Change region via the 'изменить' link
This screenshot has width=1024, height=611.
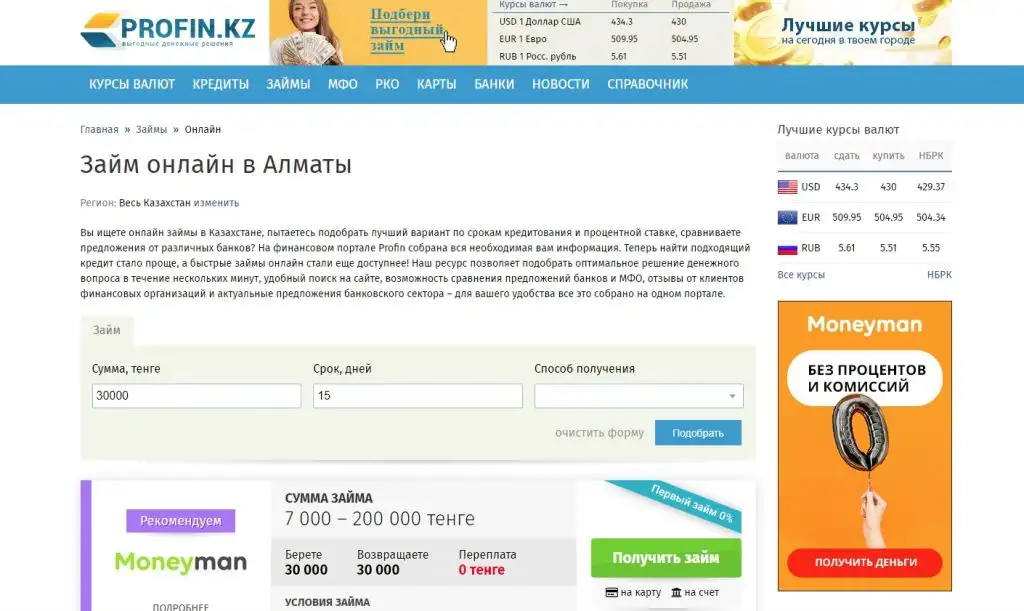coord(216,203)
